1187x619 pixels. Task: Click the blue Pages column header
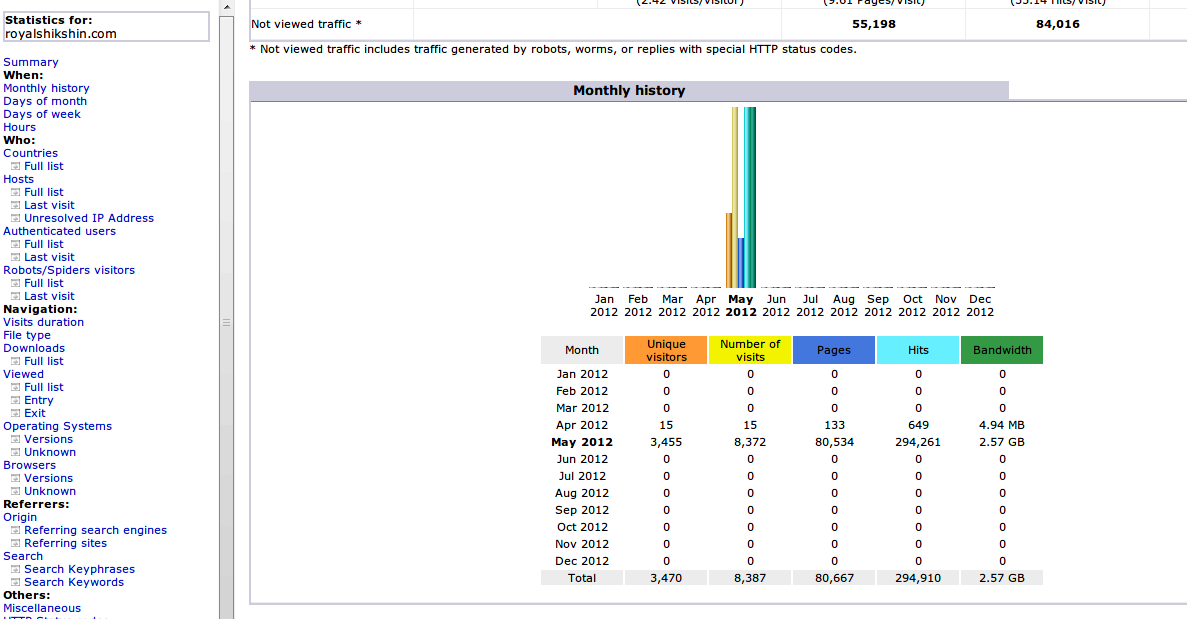[x=834, y=350]
